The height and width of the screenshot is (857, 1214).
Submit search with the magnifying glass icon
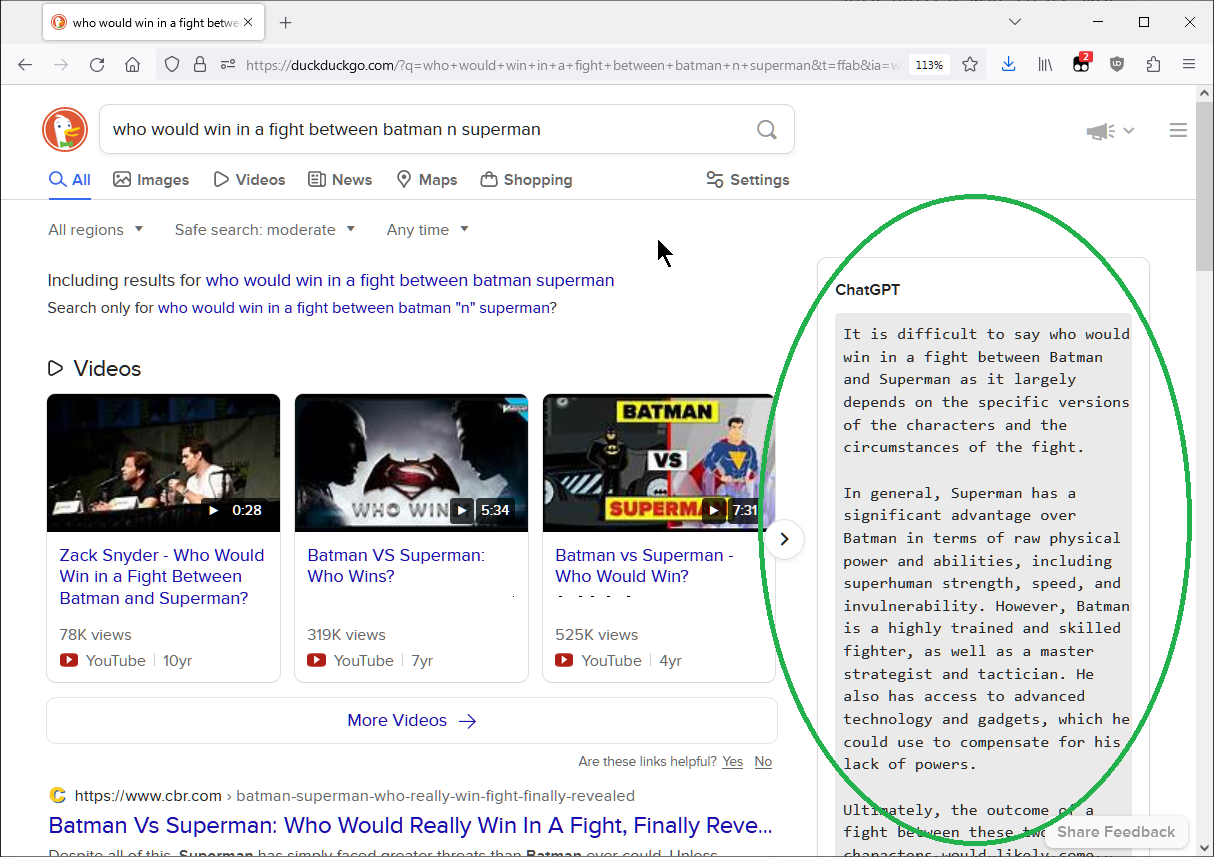pos(767,129)
